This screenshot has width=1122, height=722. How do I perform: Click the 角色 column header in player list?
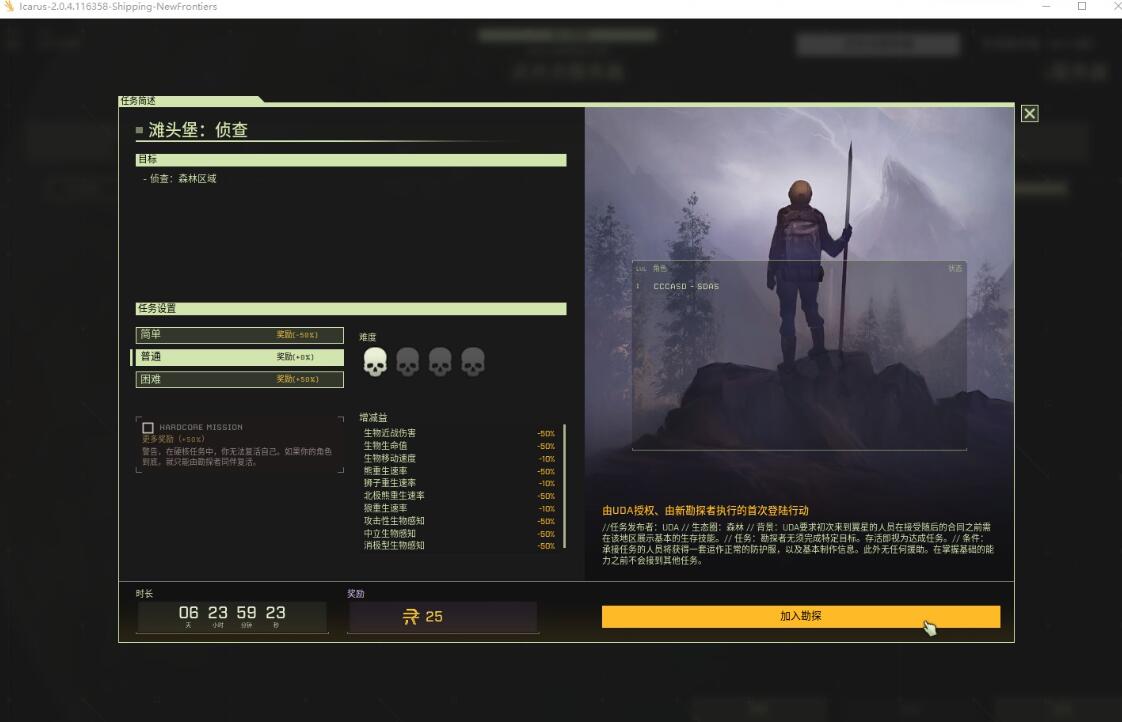(x=660, y=268)
